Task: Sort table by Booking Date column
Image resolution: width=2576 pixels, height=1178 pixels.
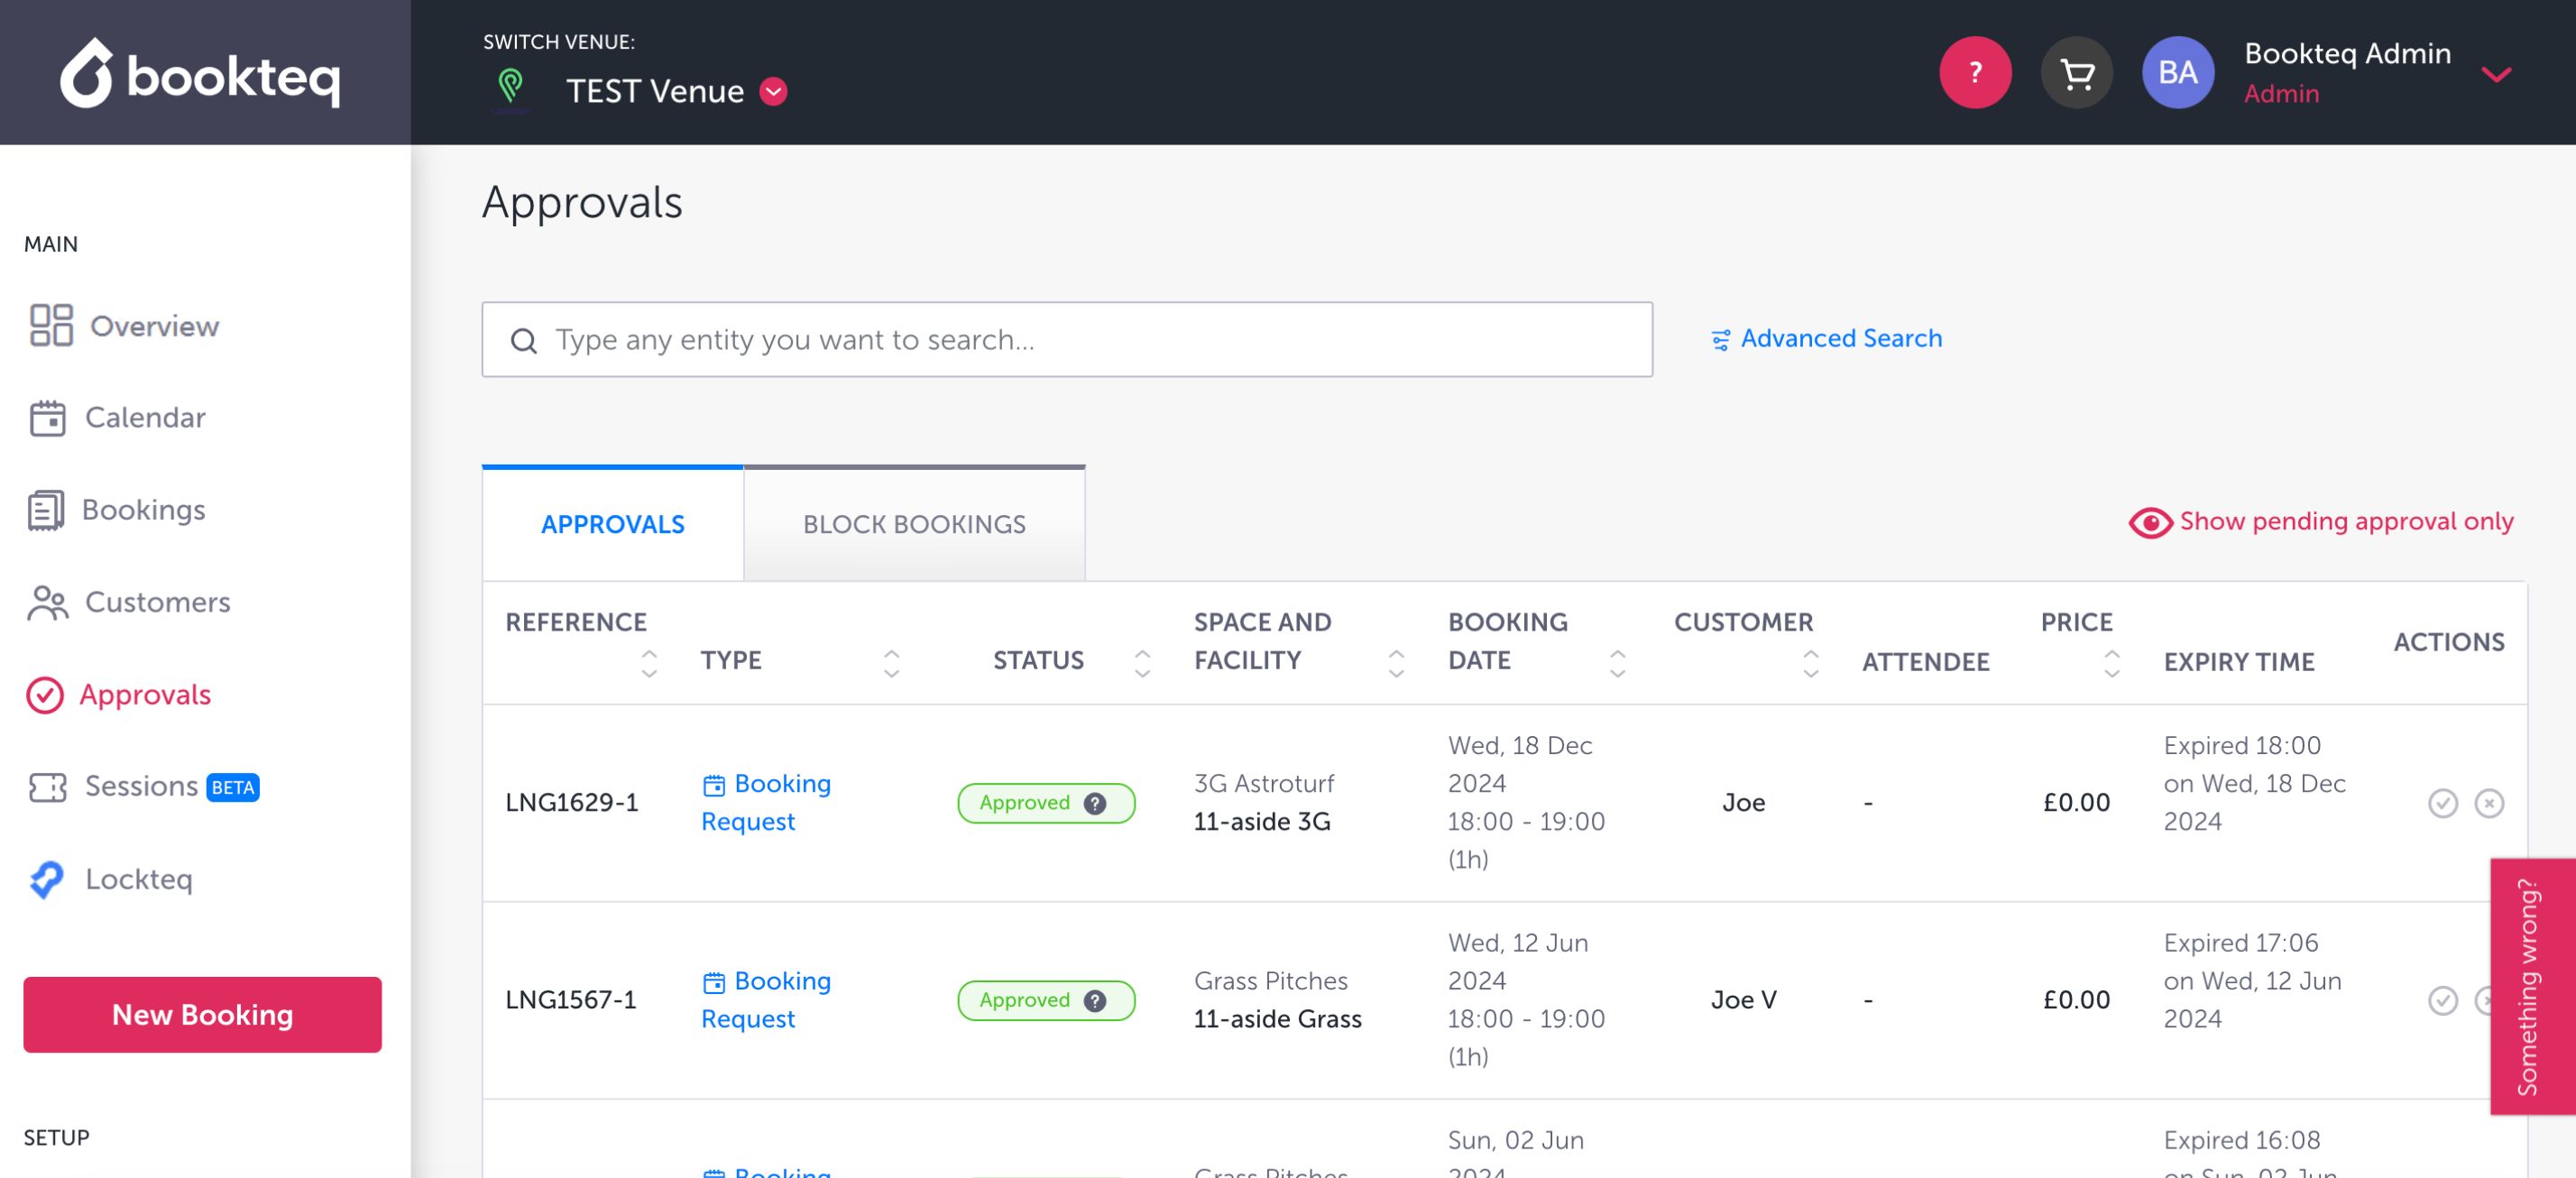Action: click(x=1617, y=662)
